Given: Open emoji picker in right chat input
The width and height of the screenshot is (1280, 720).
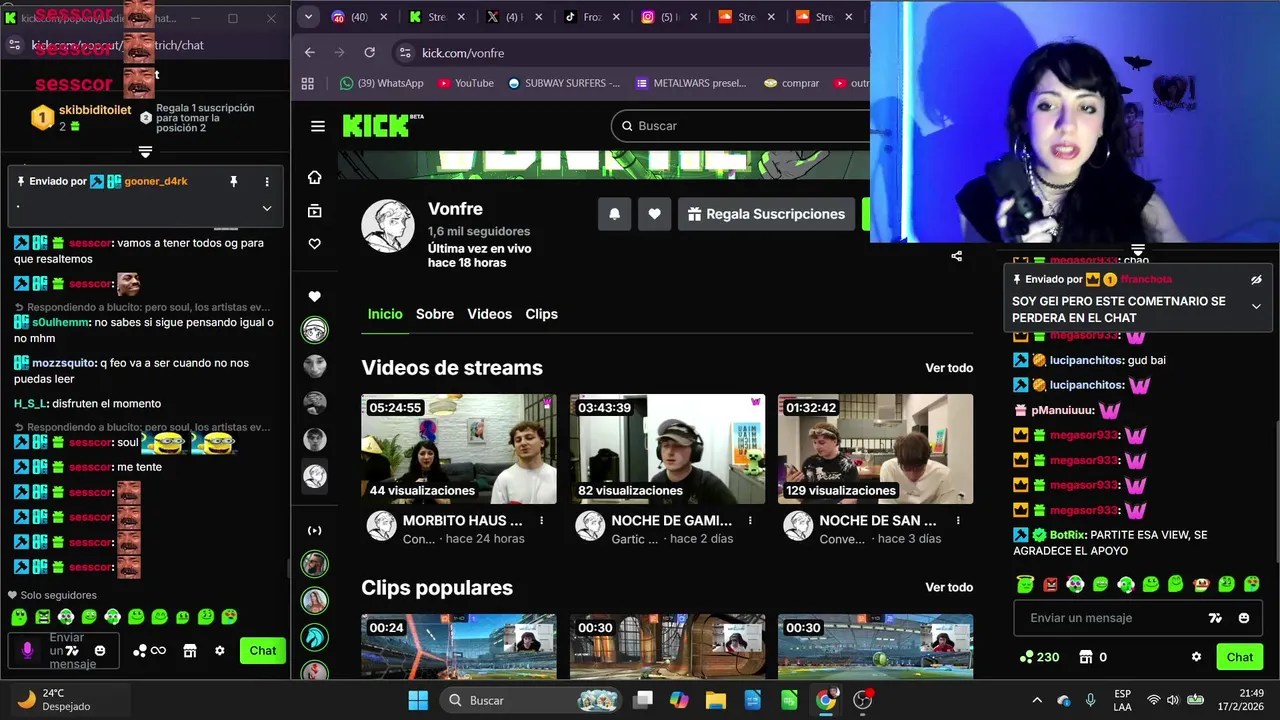Looking at the screenshot, I should (x=1244, y=618).
